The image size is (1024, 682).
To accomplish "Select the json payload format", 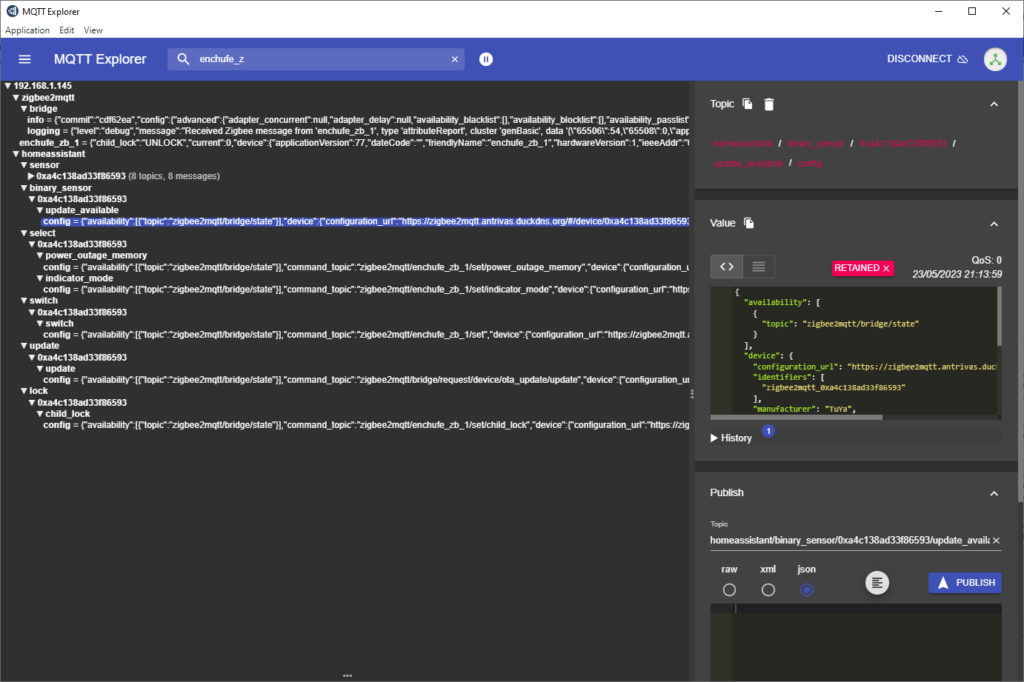I will 806,590.
